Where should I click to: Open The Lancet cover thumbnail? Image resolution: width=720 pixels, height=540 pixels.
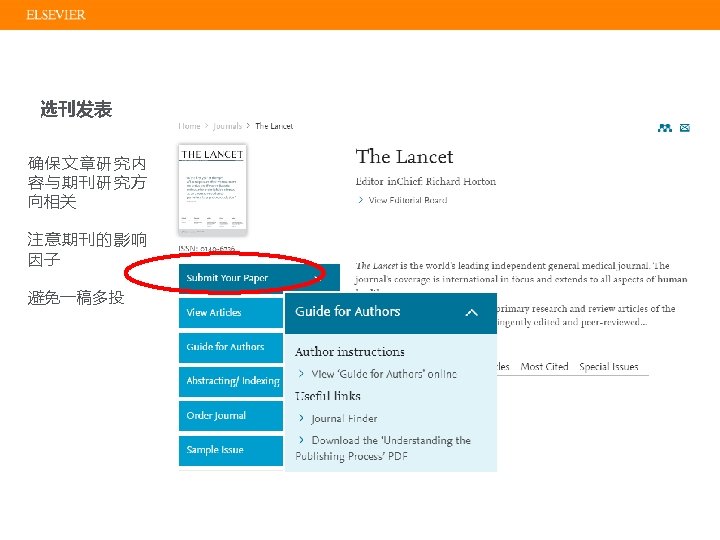click(213, 190)
